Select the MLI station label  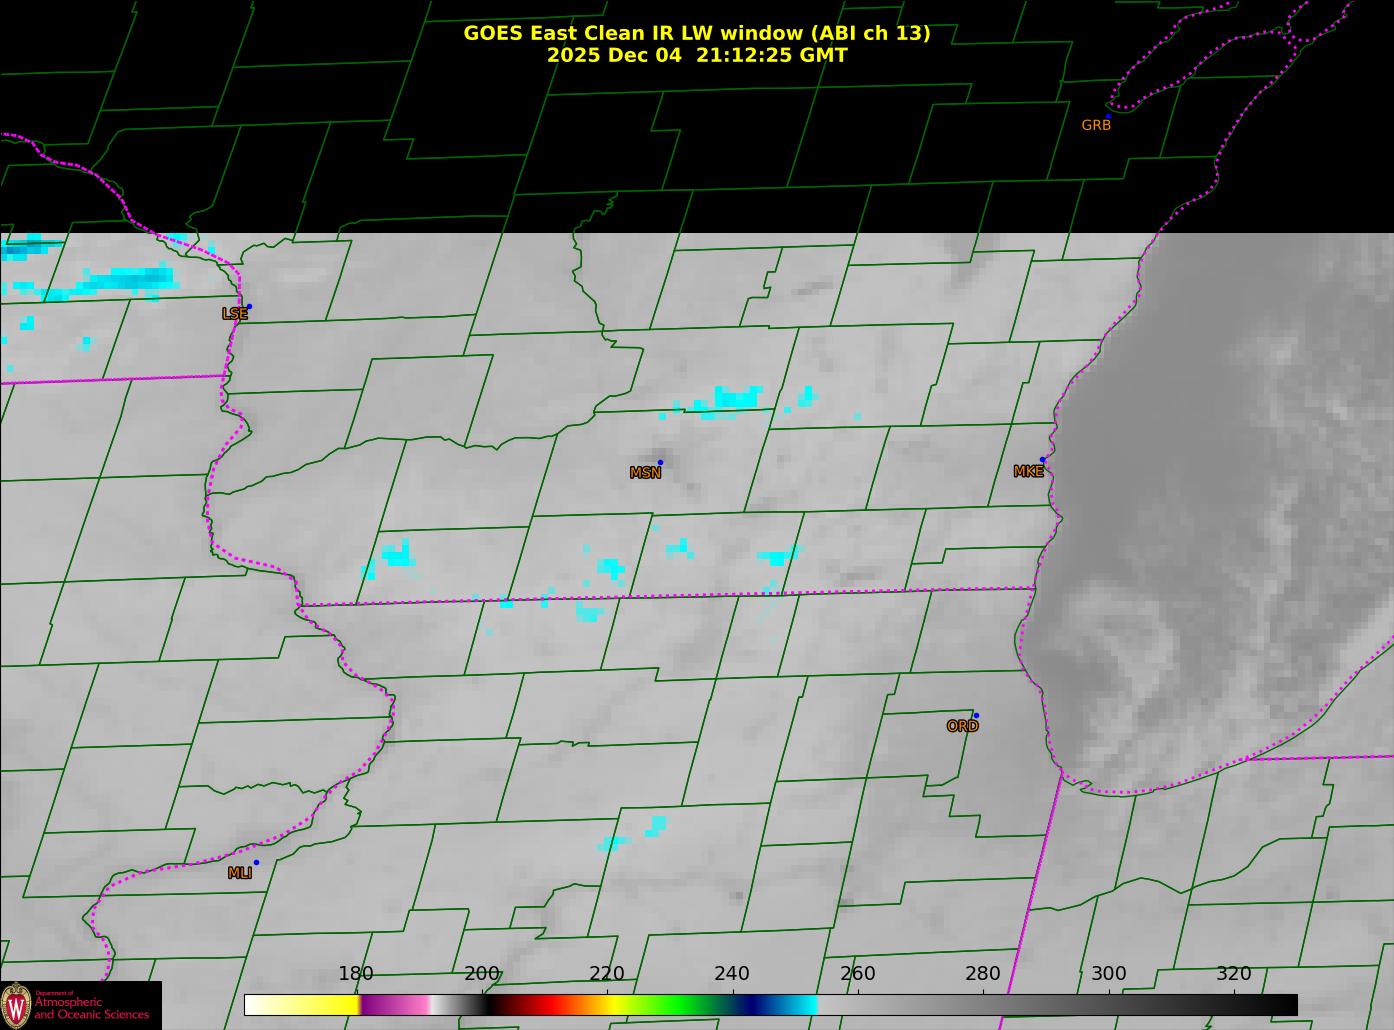click(240, 873)
